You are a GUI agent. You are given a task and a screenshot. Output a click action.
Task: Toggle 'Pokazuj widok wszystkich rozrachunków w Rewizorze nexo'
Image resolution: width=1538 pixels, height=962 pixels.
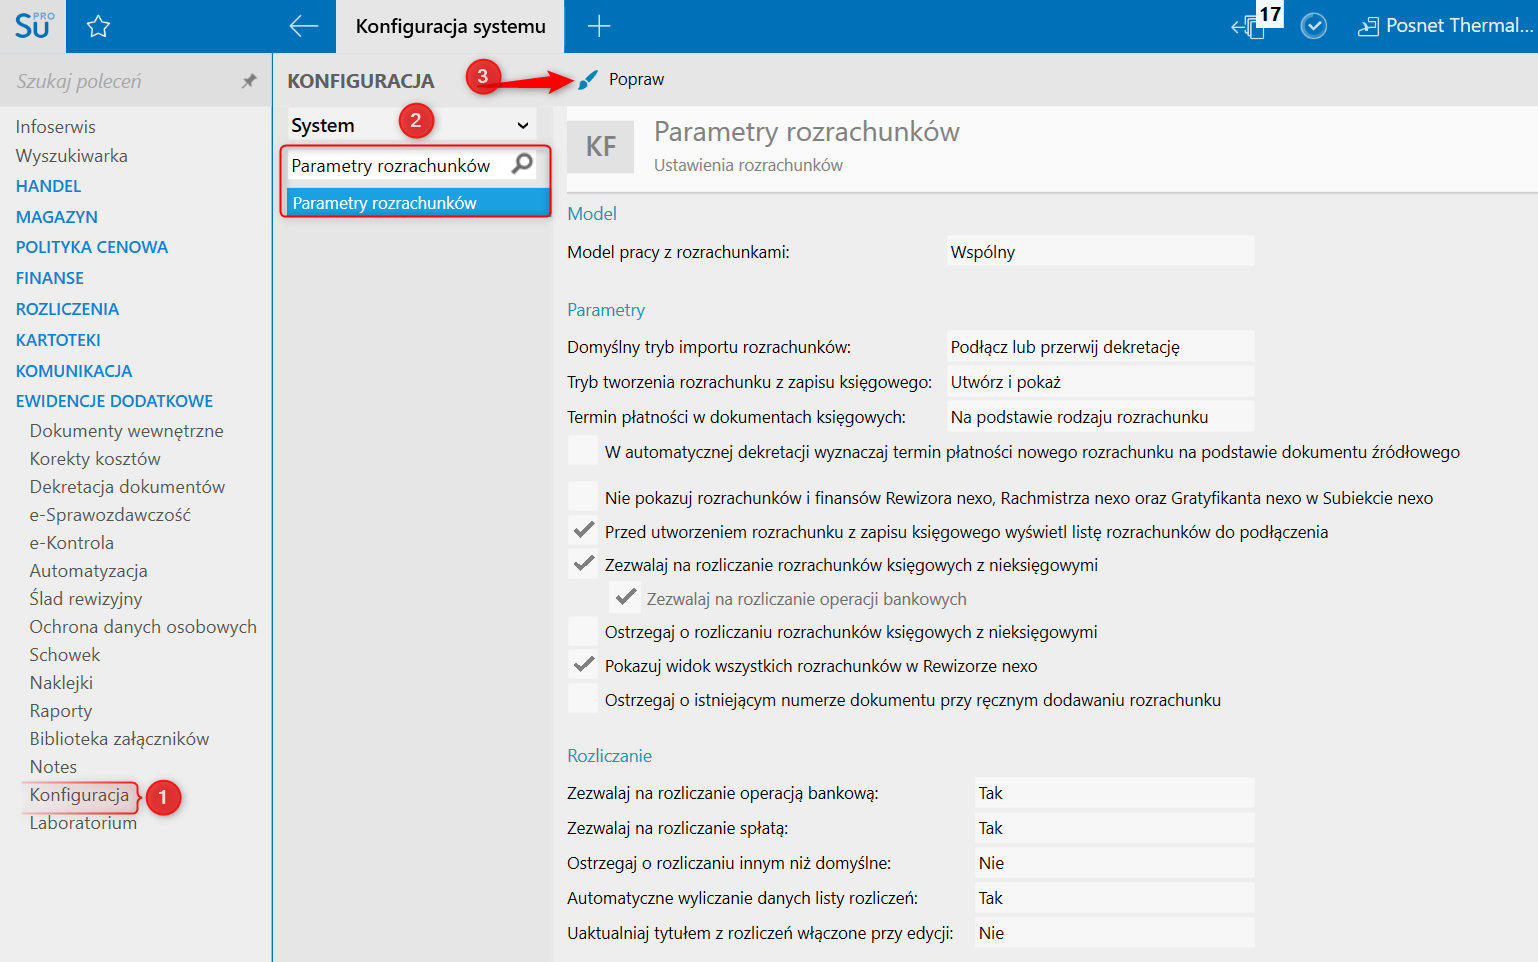(583, 666)
